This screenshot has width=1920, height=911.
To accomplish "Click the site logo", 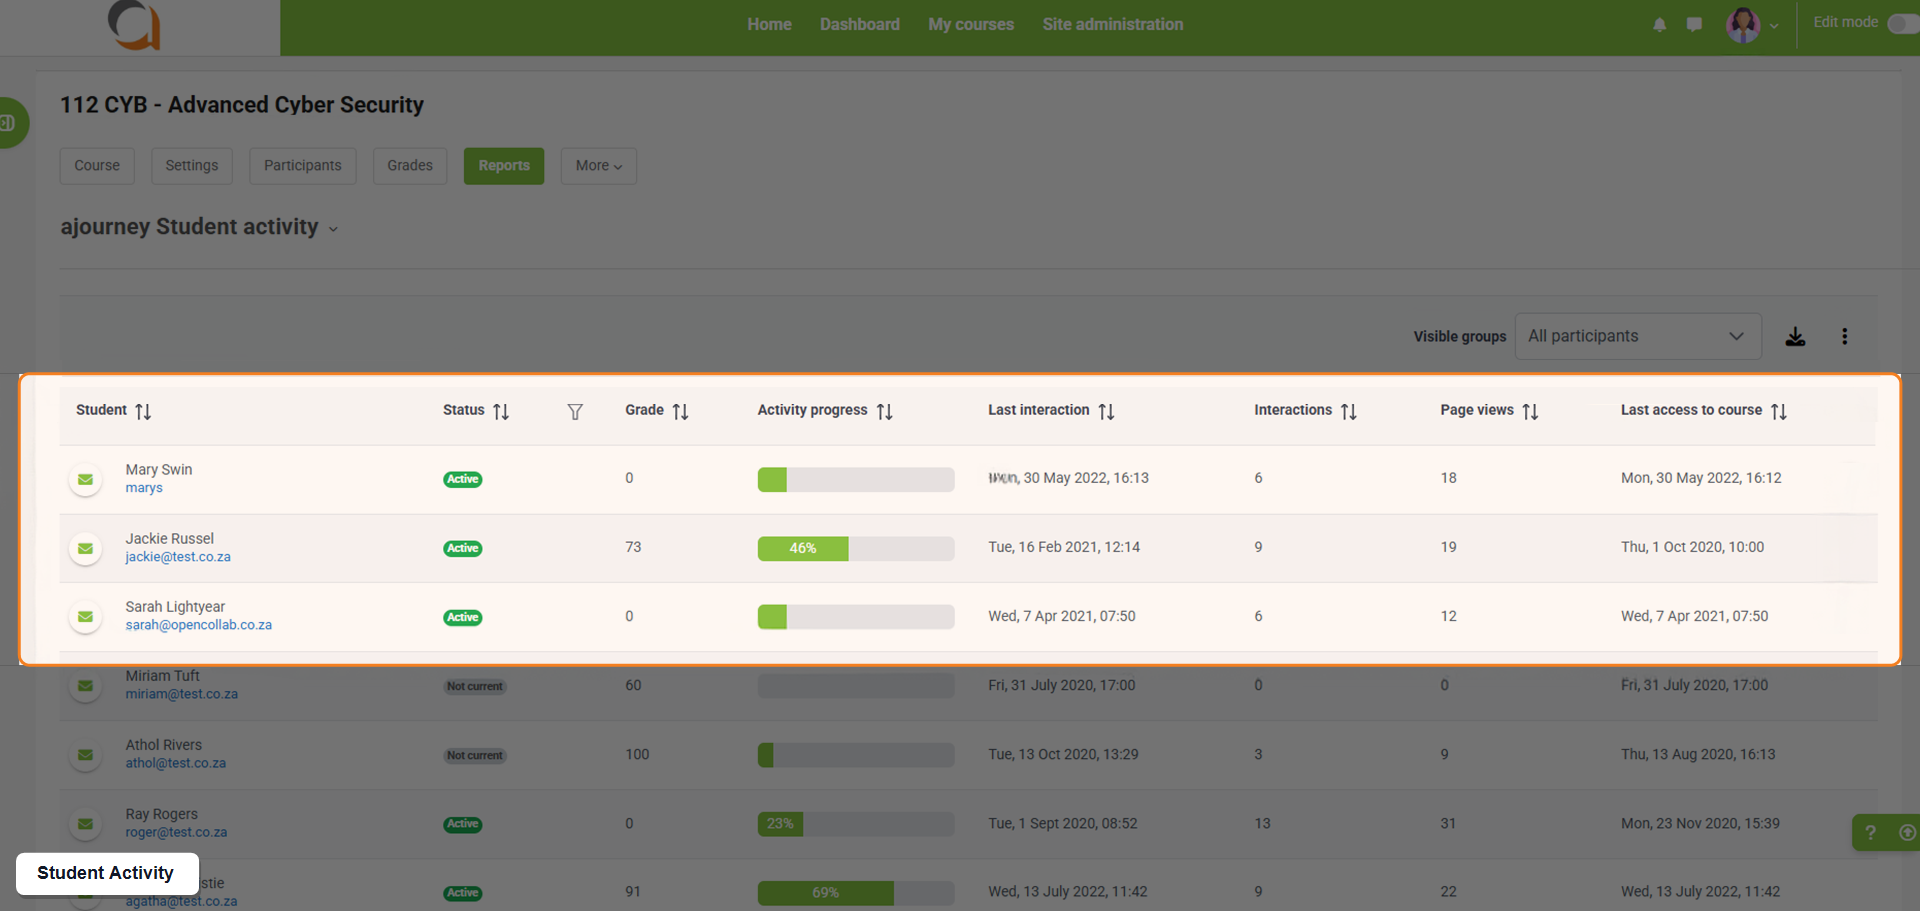I will point(134,25).
